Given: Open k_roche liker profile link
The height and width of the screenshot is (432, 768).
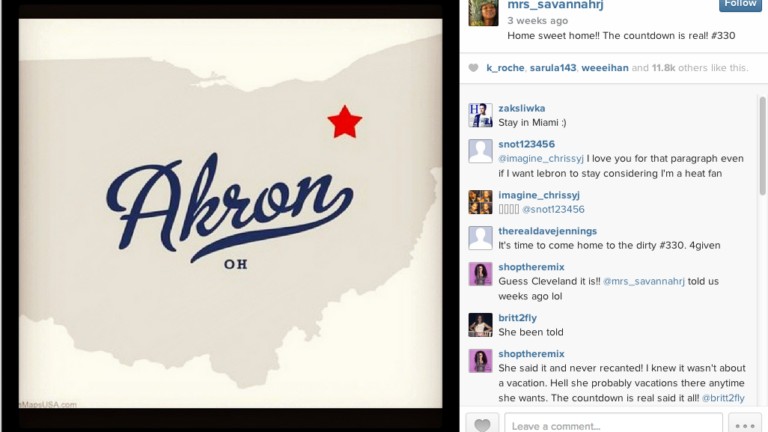Looking at the screenshot, I should point(505,68).
